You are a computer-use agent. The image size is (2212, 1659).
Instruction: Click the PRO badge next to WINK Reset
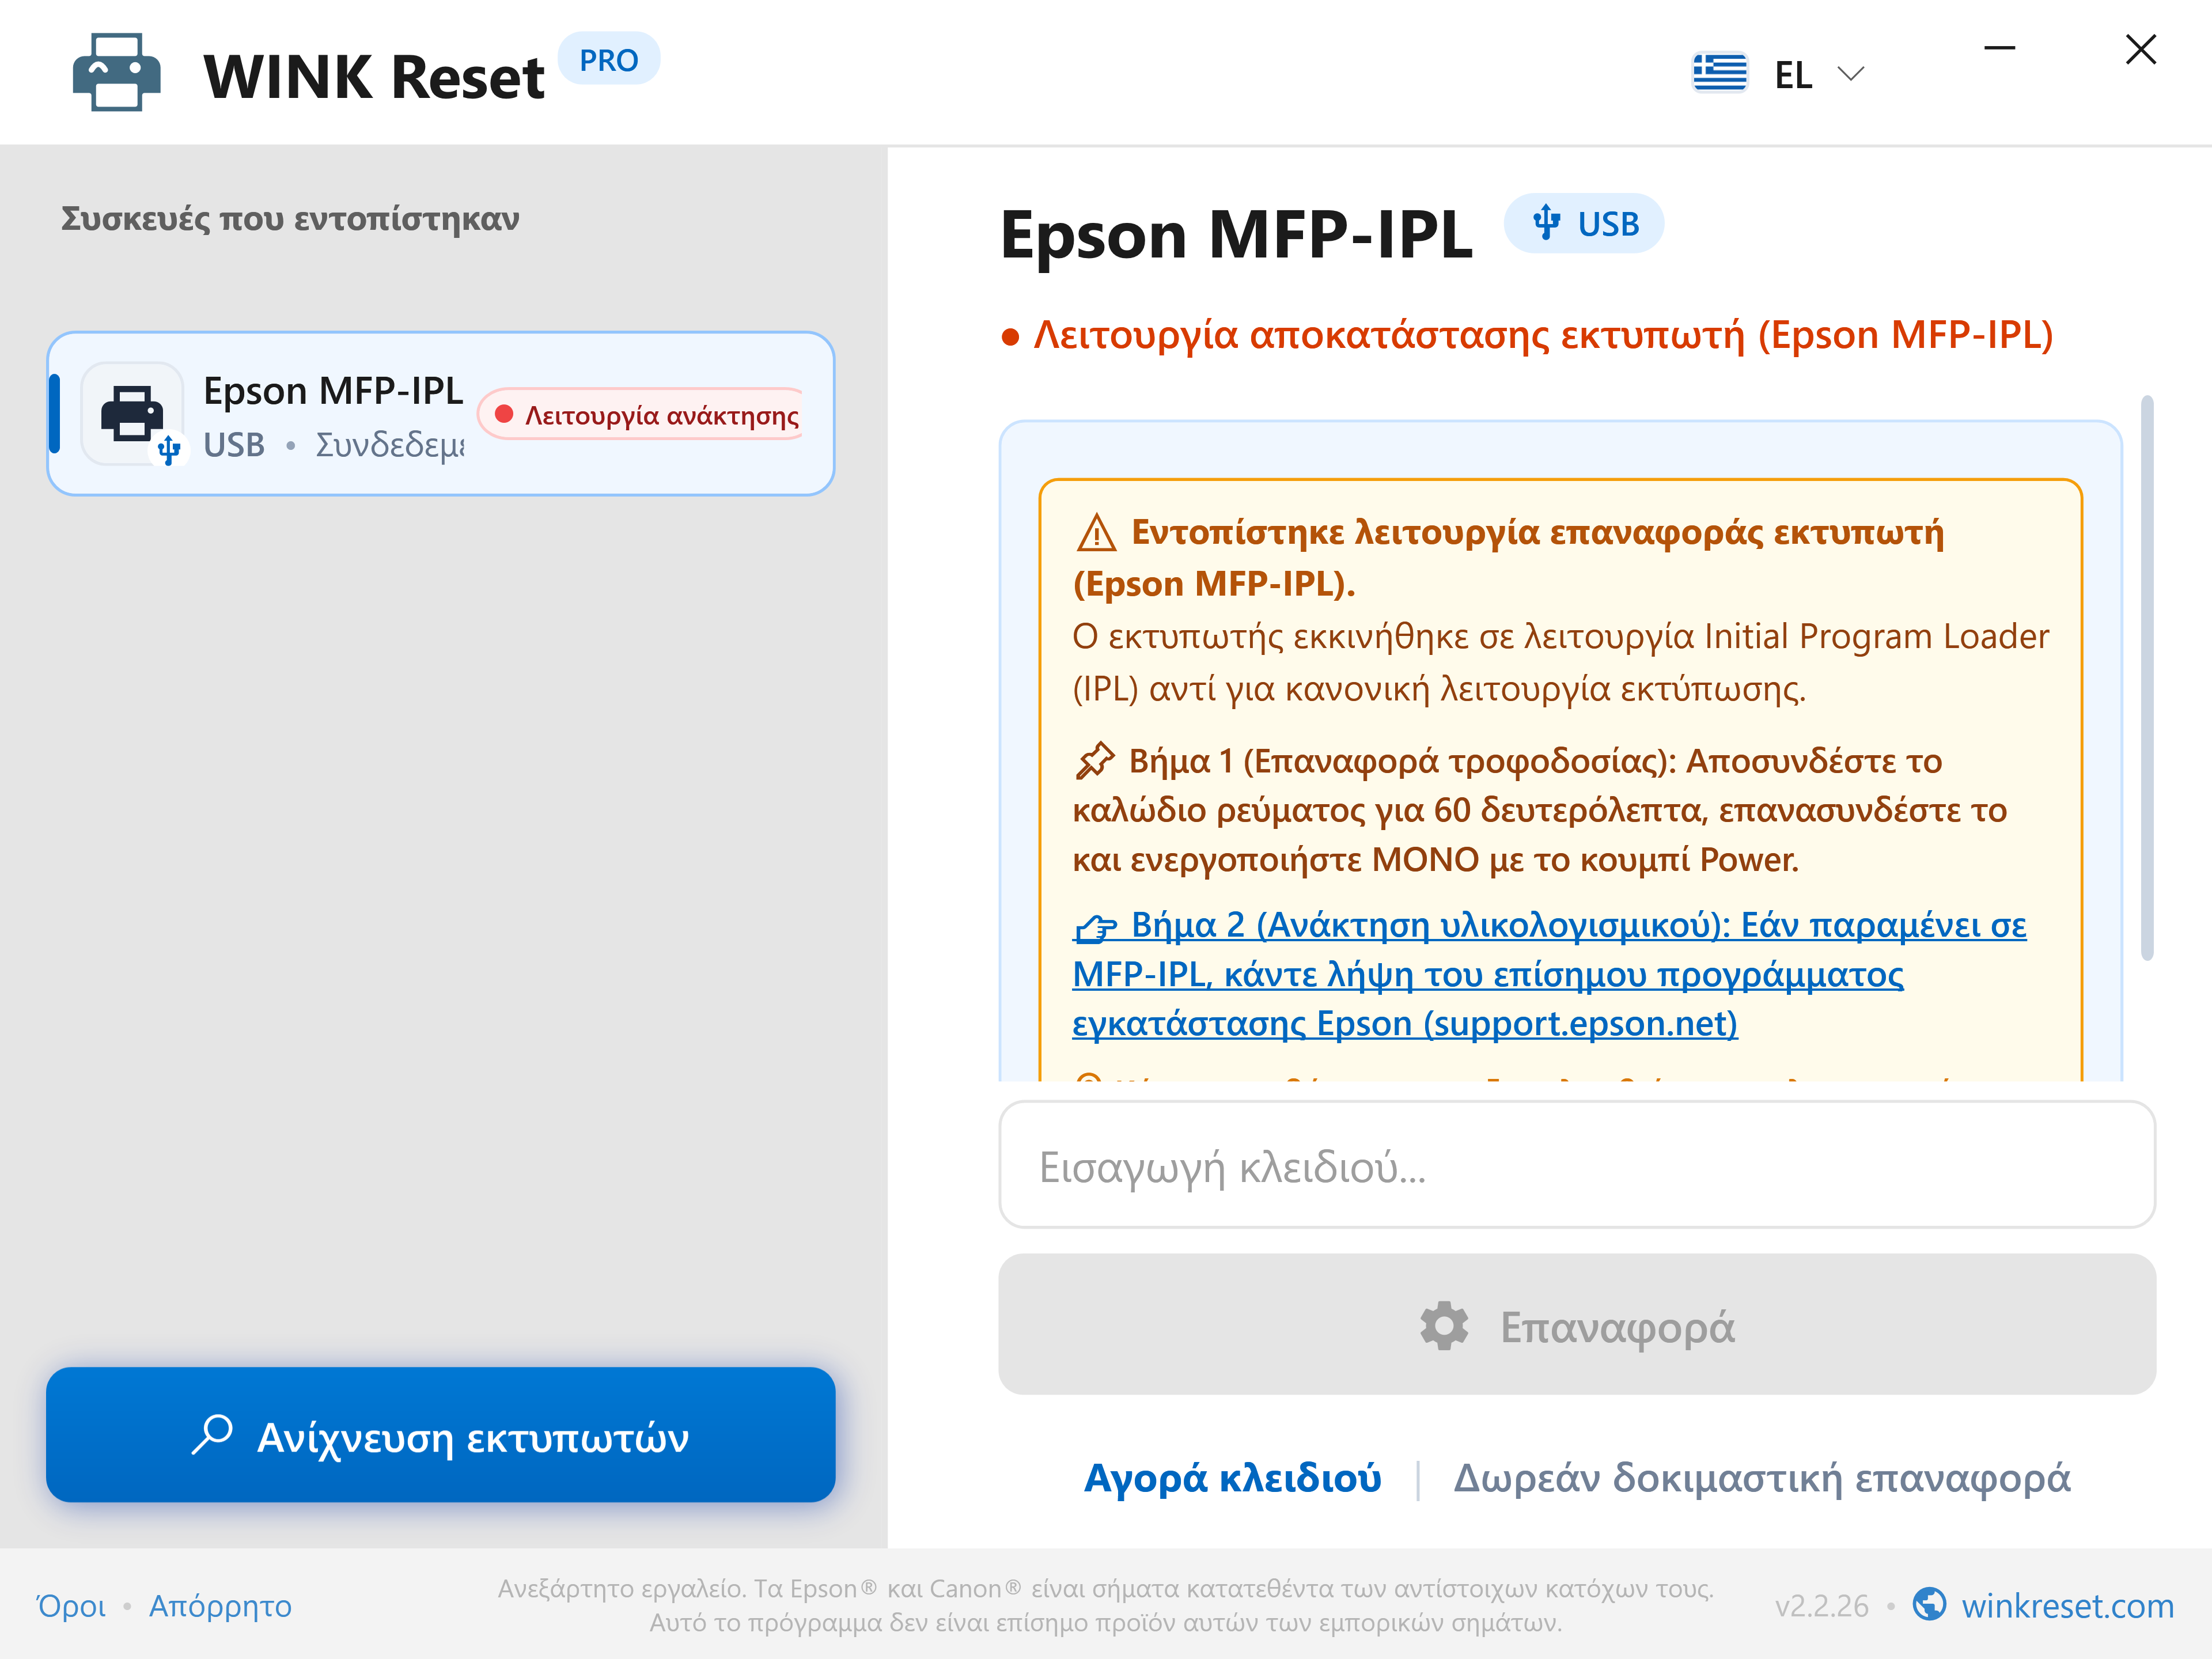[x=608, y=60]
